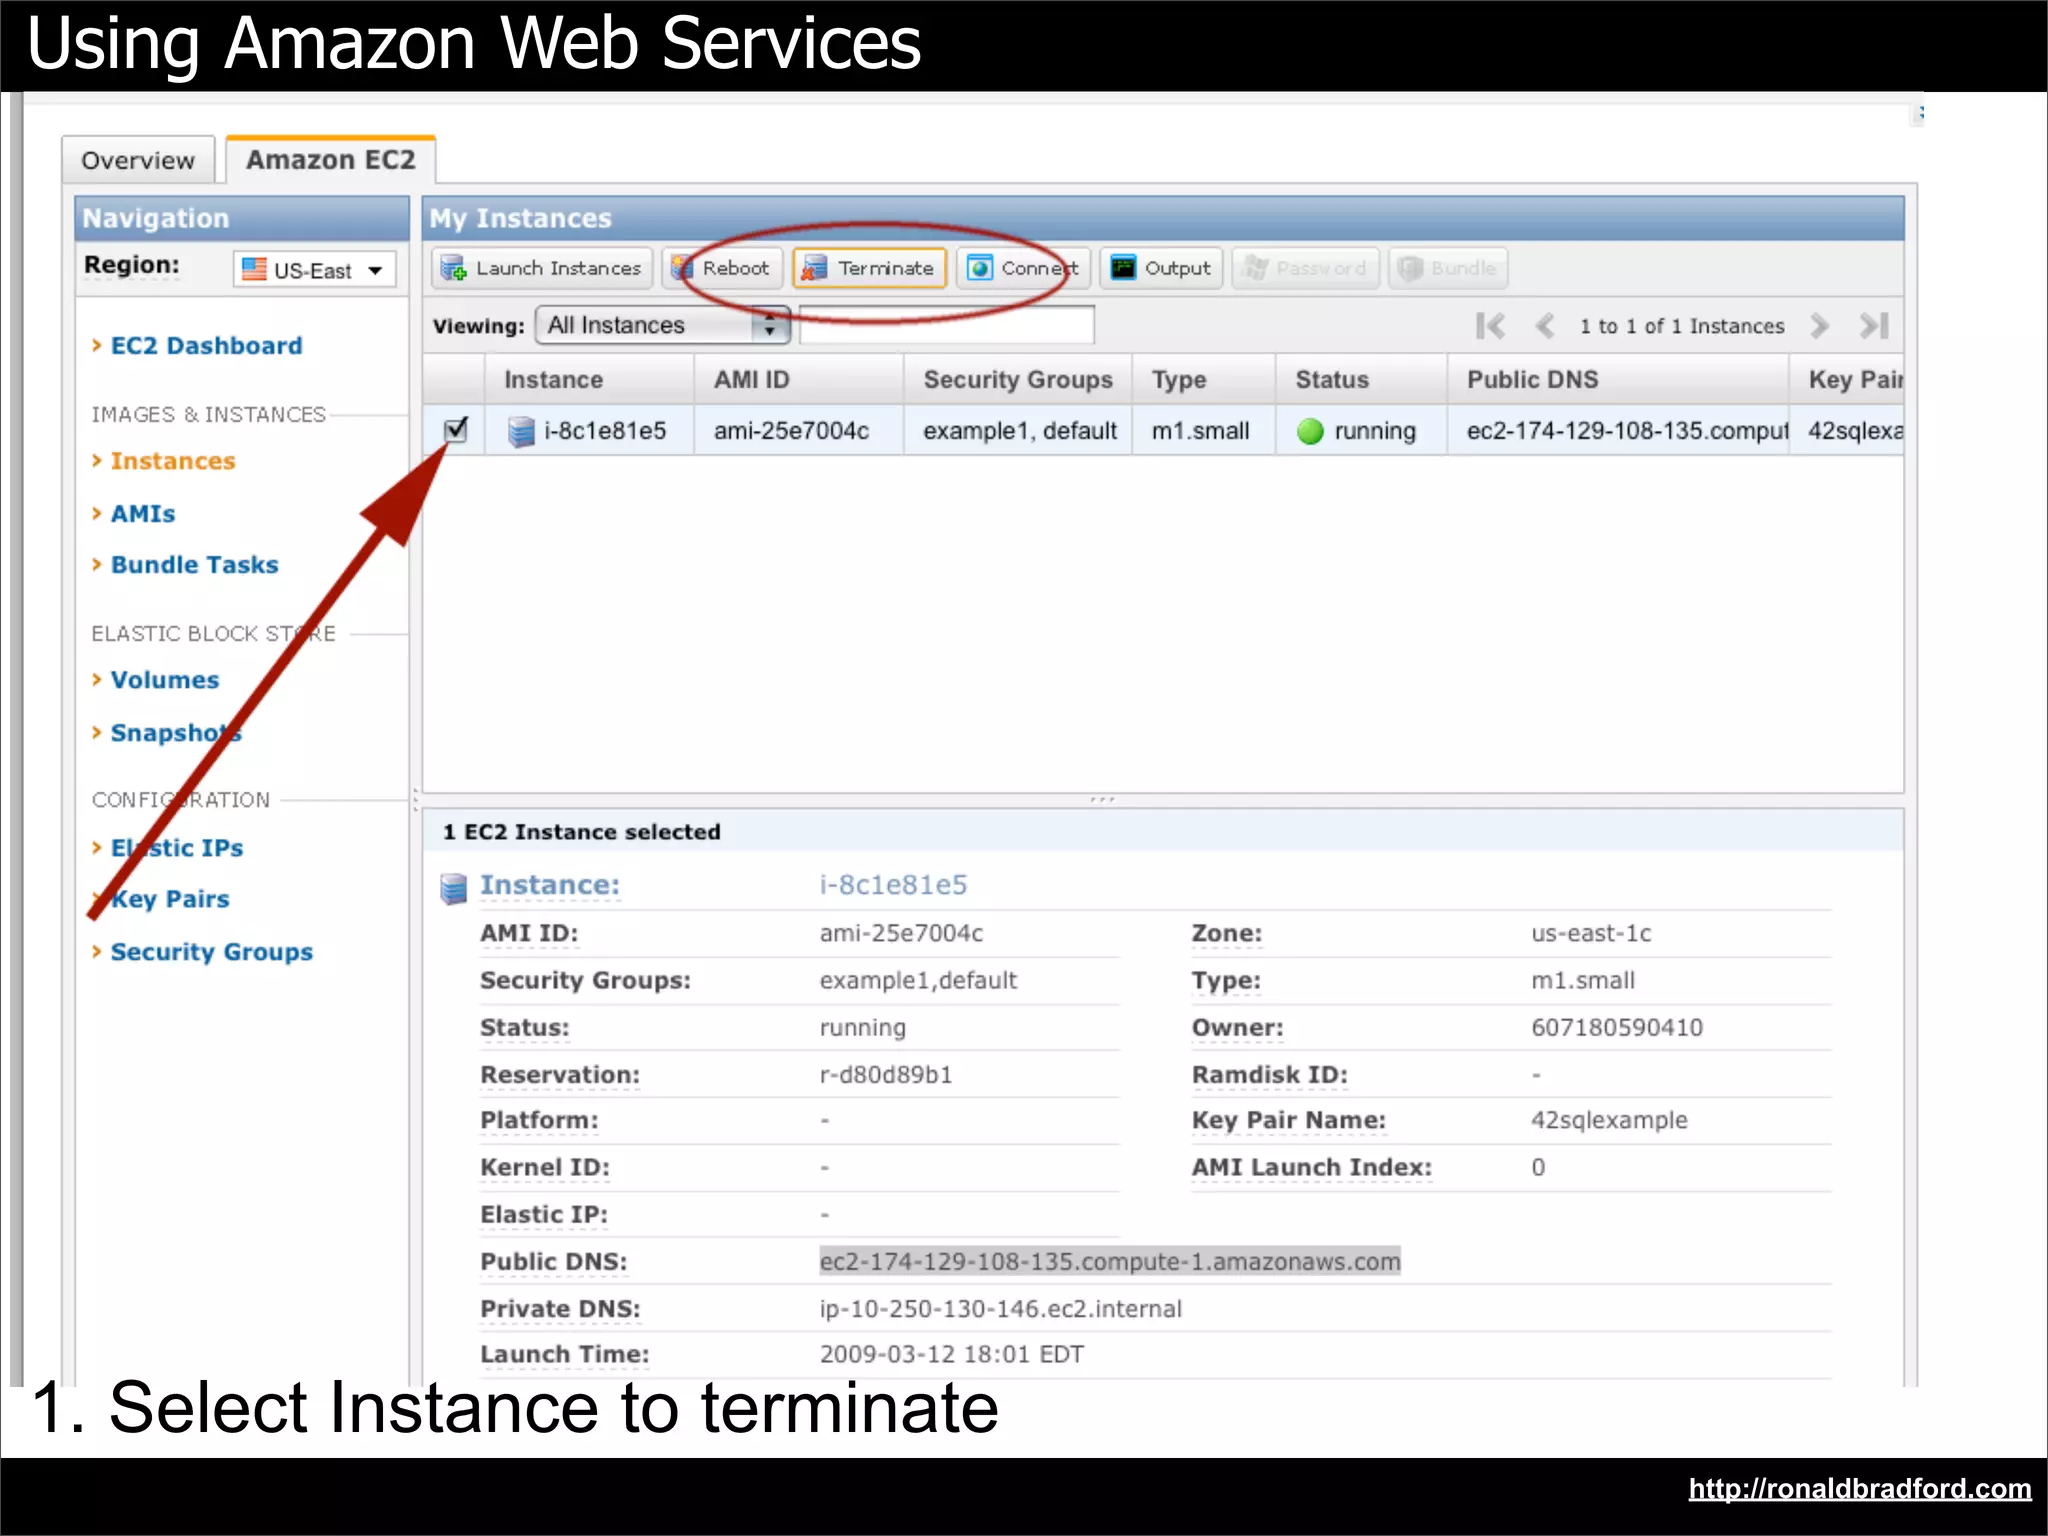Click the Connect globe icon
Viewport: 2048px width, 1536px height.
(x=980, y=268)
